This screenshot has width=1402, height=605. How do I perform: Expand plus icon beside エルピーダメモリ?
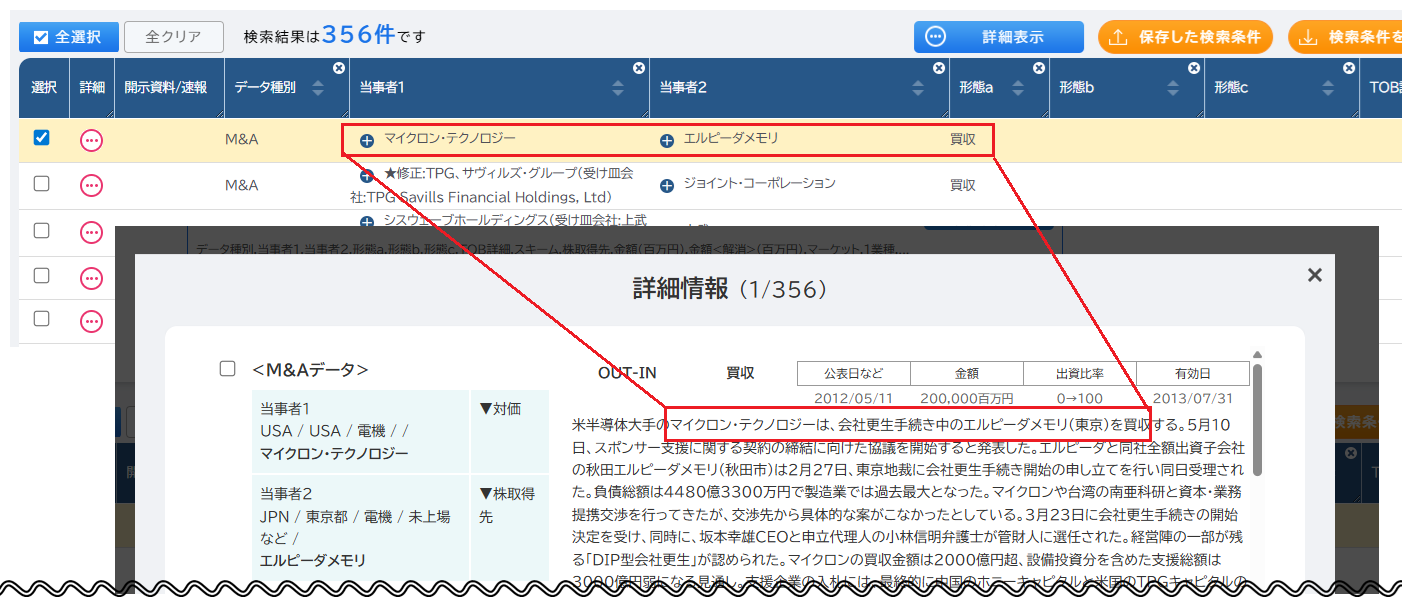click(667, 141)
